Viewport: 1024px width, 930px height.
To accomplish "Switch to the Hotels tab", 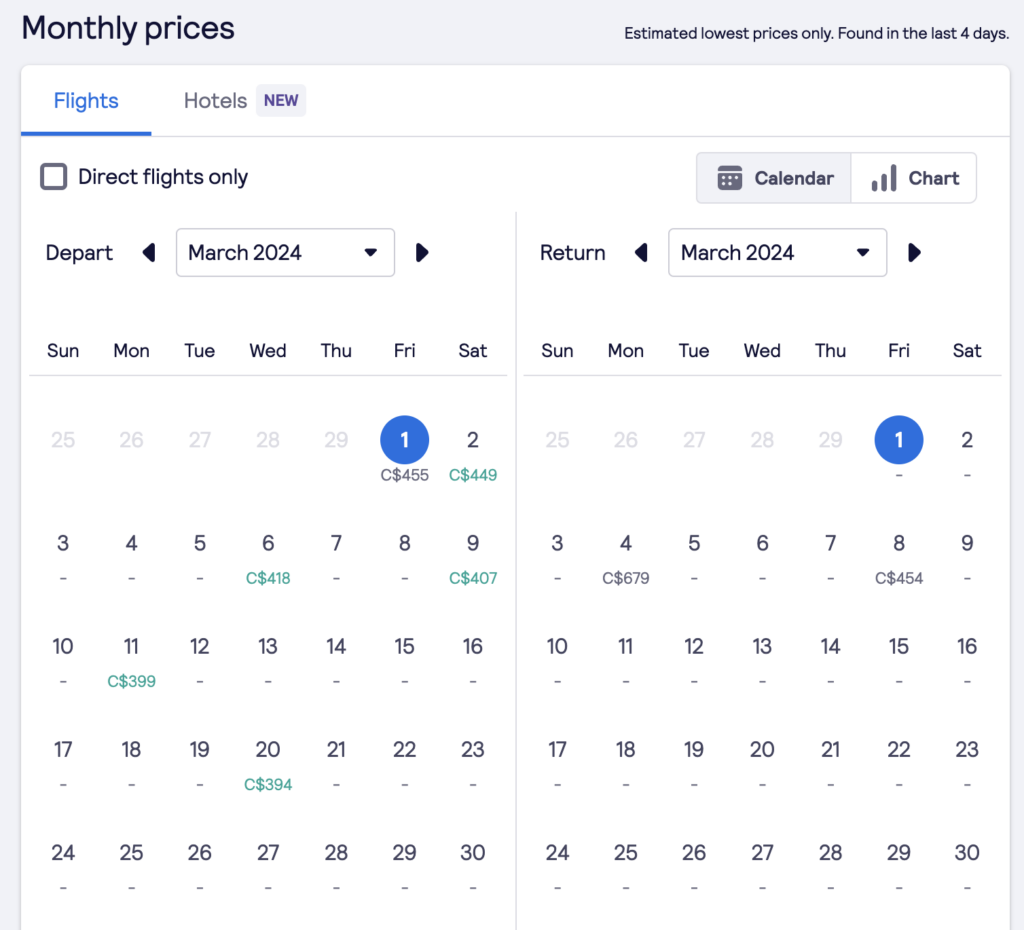I will pyautogui.click(x=214, y=100).
